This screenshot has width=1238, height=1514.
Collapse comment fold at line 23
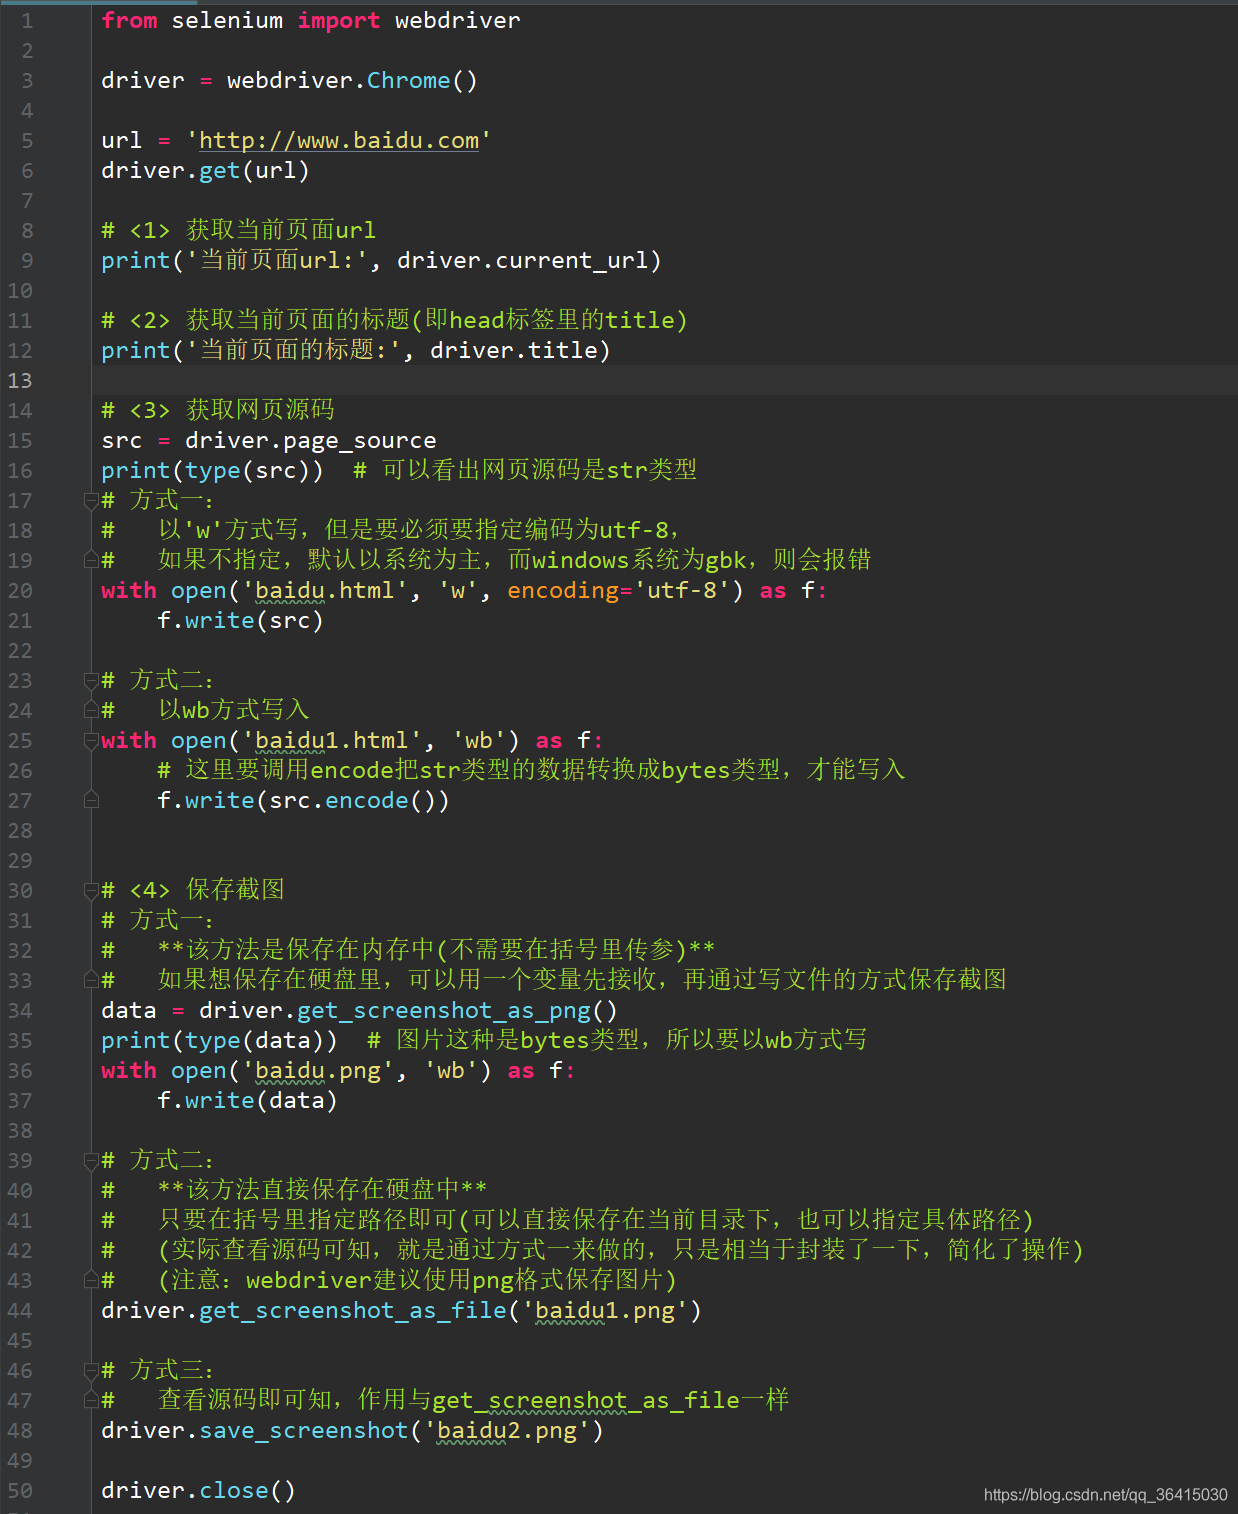coord(91,680)
